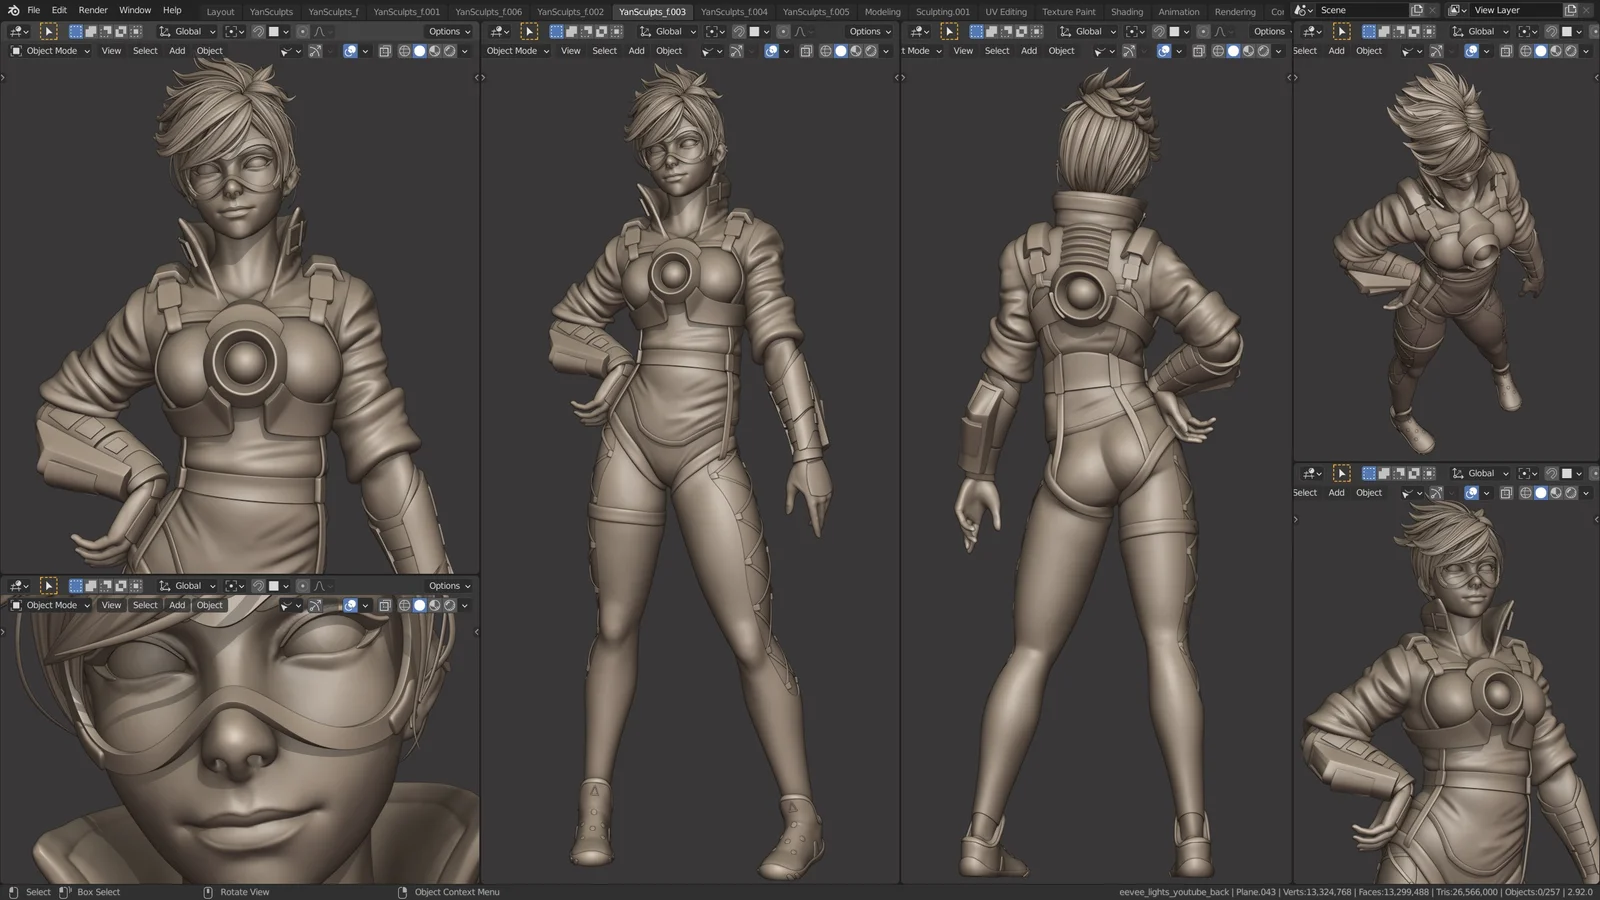Open the editor type selector icon
The height and width of the screenshot is (900, 1600).
coord(15,31)
